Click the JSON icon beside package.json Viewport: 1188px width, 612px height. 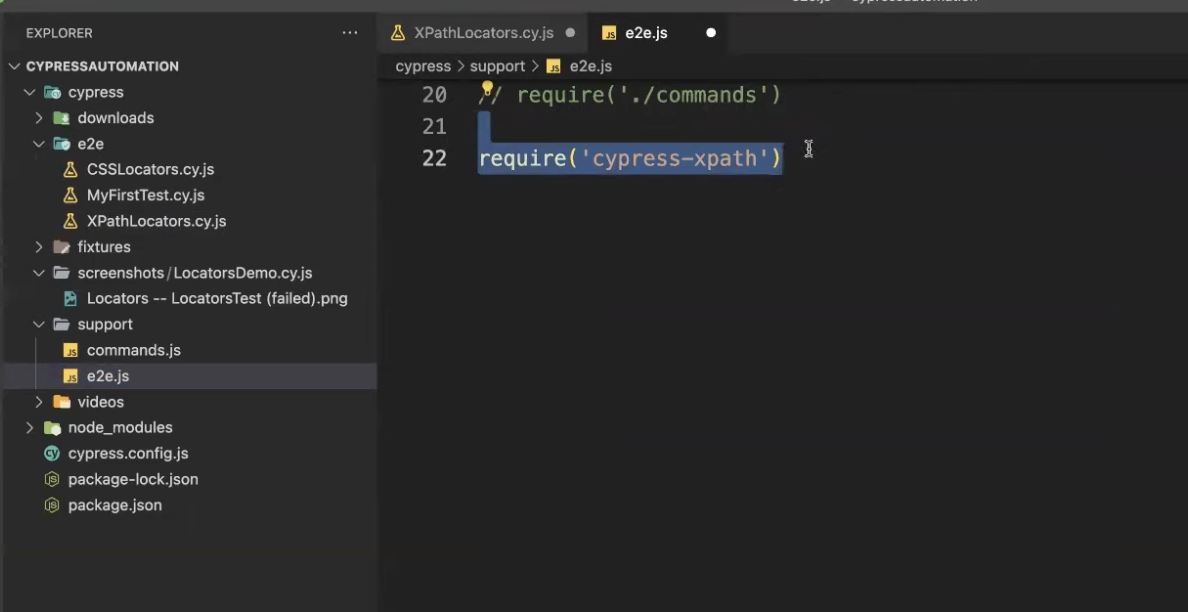52,505
